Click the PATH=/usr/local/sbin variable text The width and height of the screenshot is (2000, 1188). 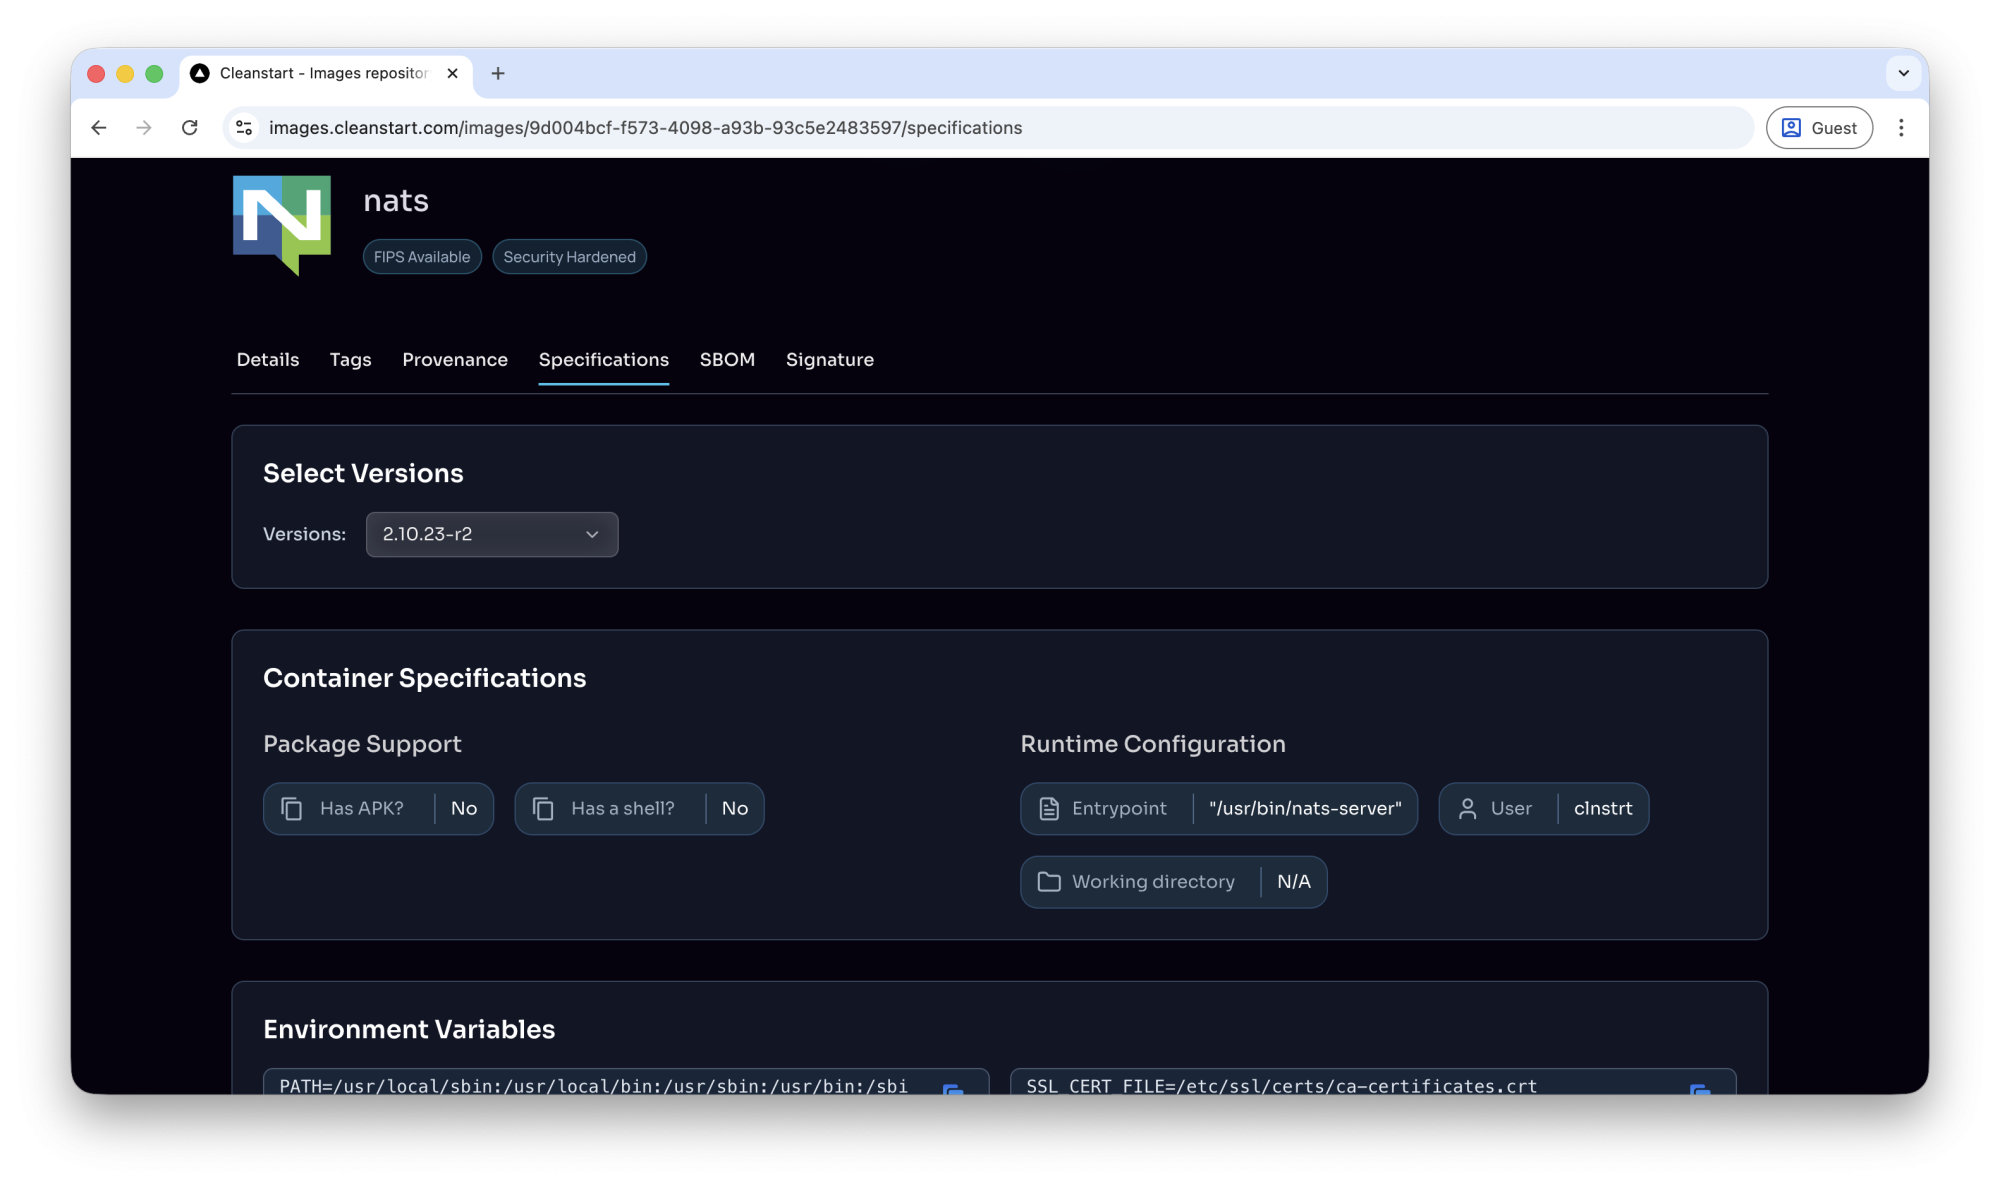tap(593, 1086)
